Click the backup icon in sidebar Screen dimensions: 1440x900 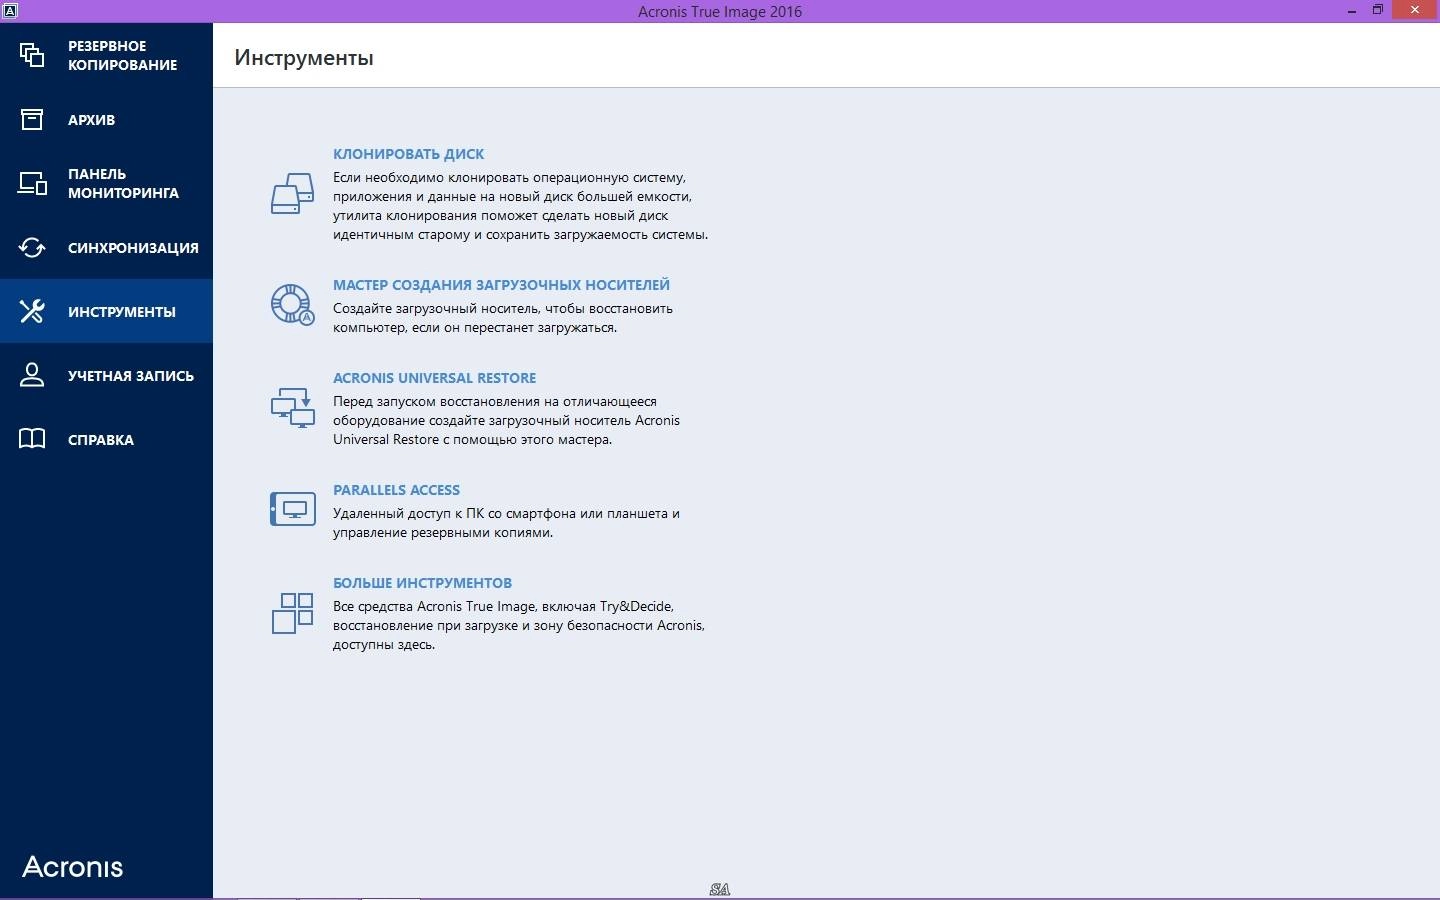(x=32, y=55)
